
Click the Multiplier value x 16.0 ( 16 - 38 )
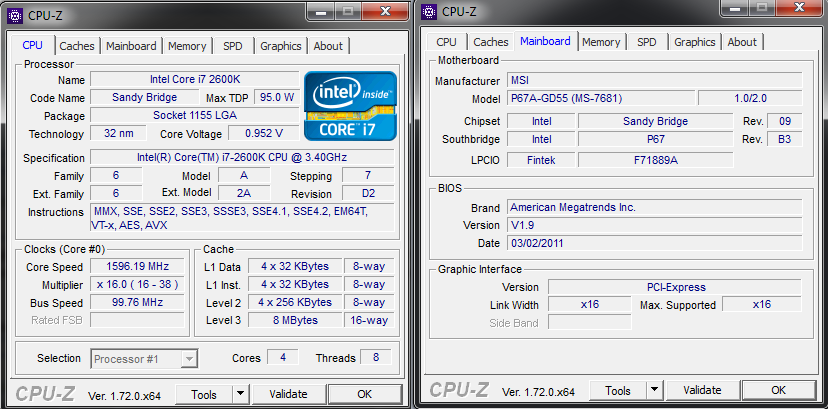coord(137,284)
